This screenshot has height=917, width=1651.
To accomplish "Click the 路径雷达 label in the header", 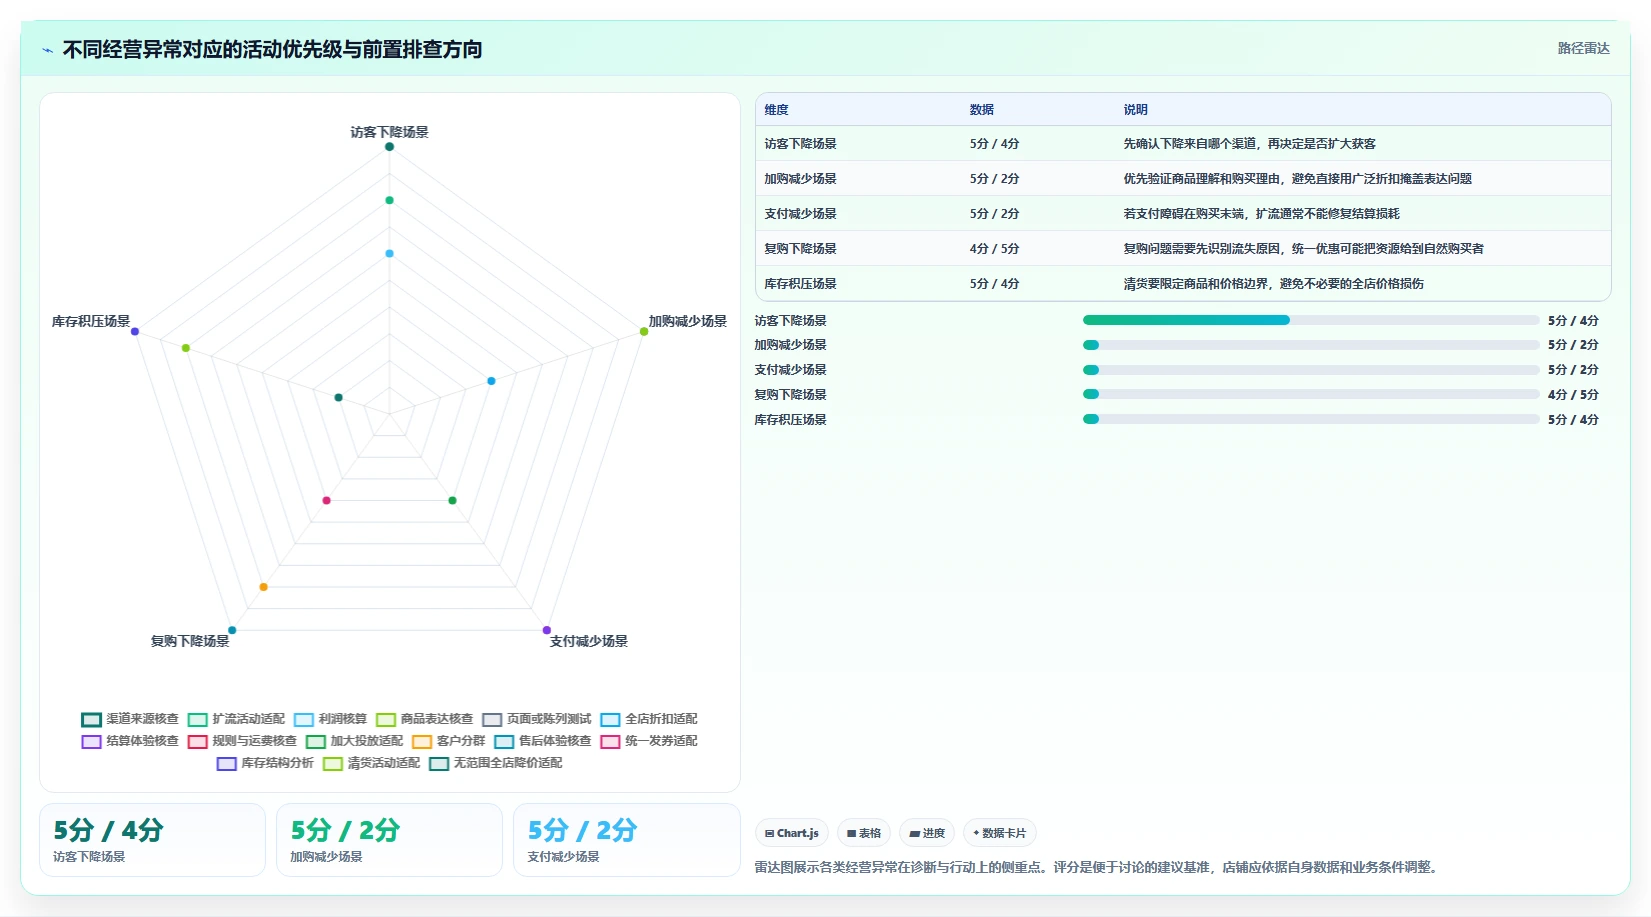I will coord(1583,48).
